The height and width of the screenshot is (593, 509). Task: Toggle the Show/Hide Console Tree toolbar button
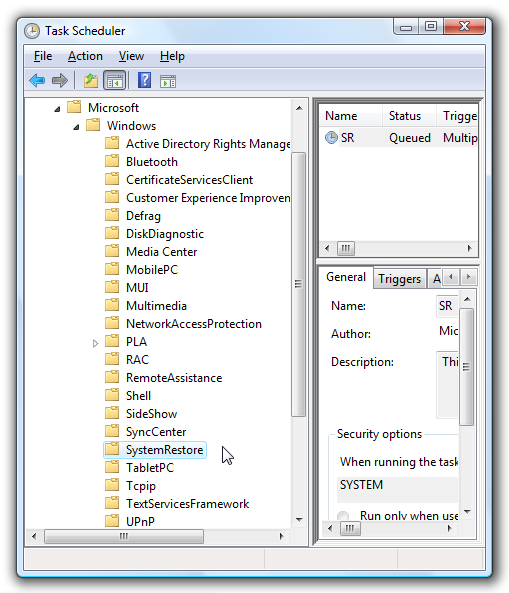pos(115,81)
